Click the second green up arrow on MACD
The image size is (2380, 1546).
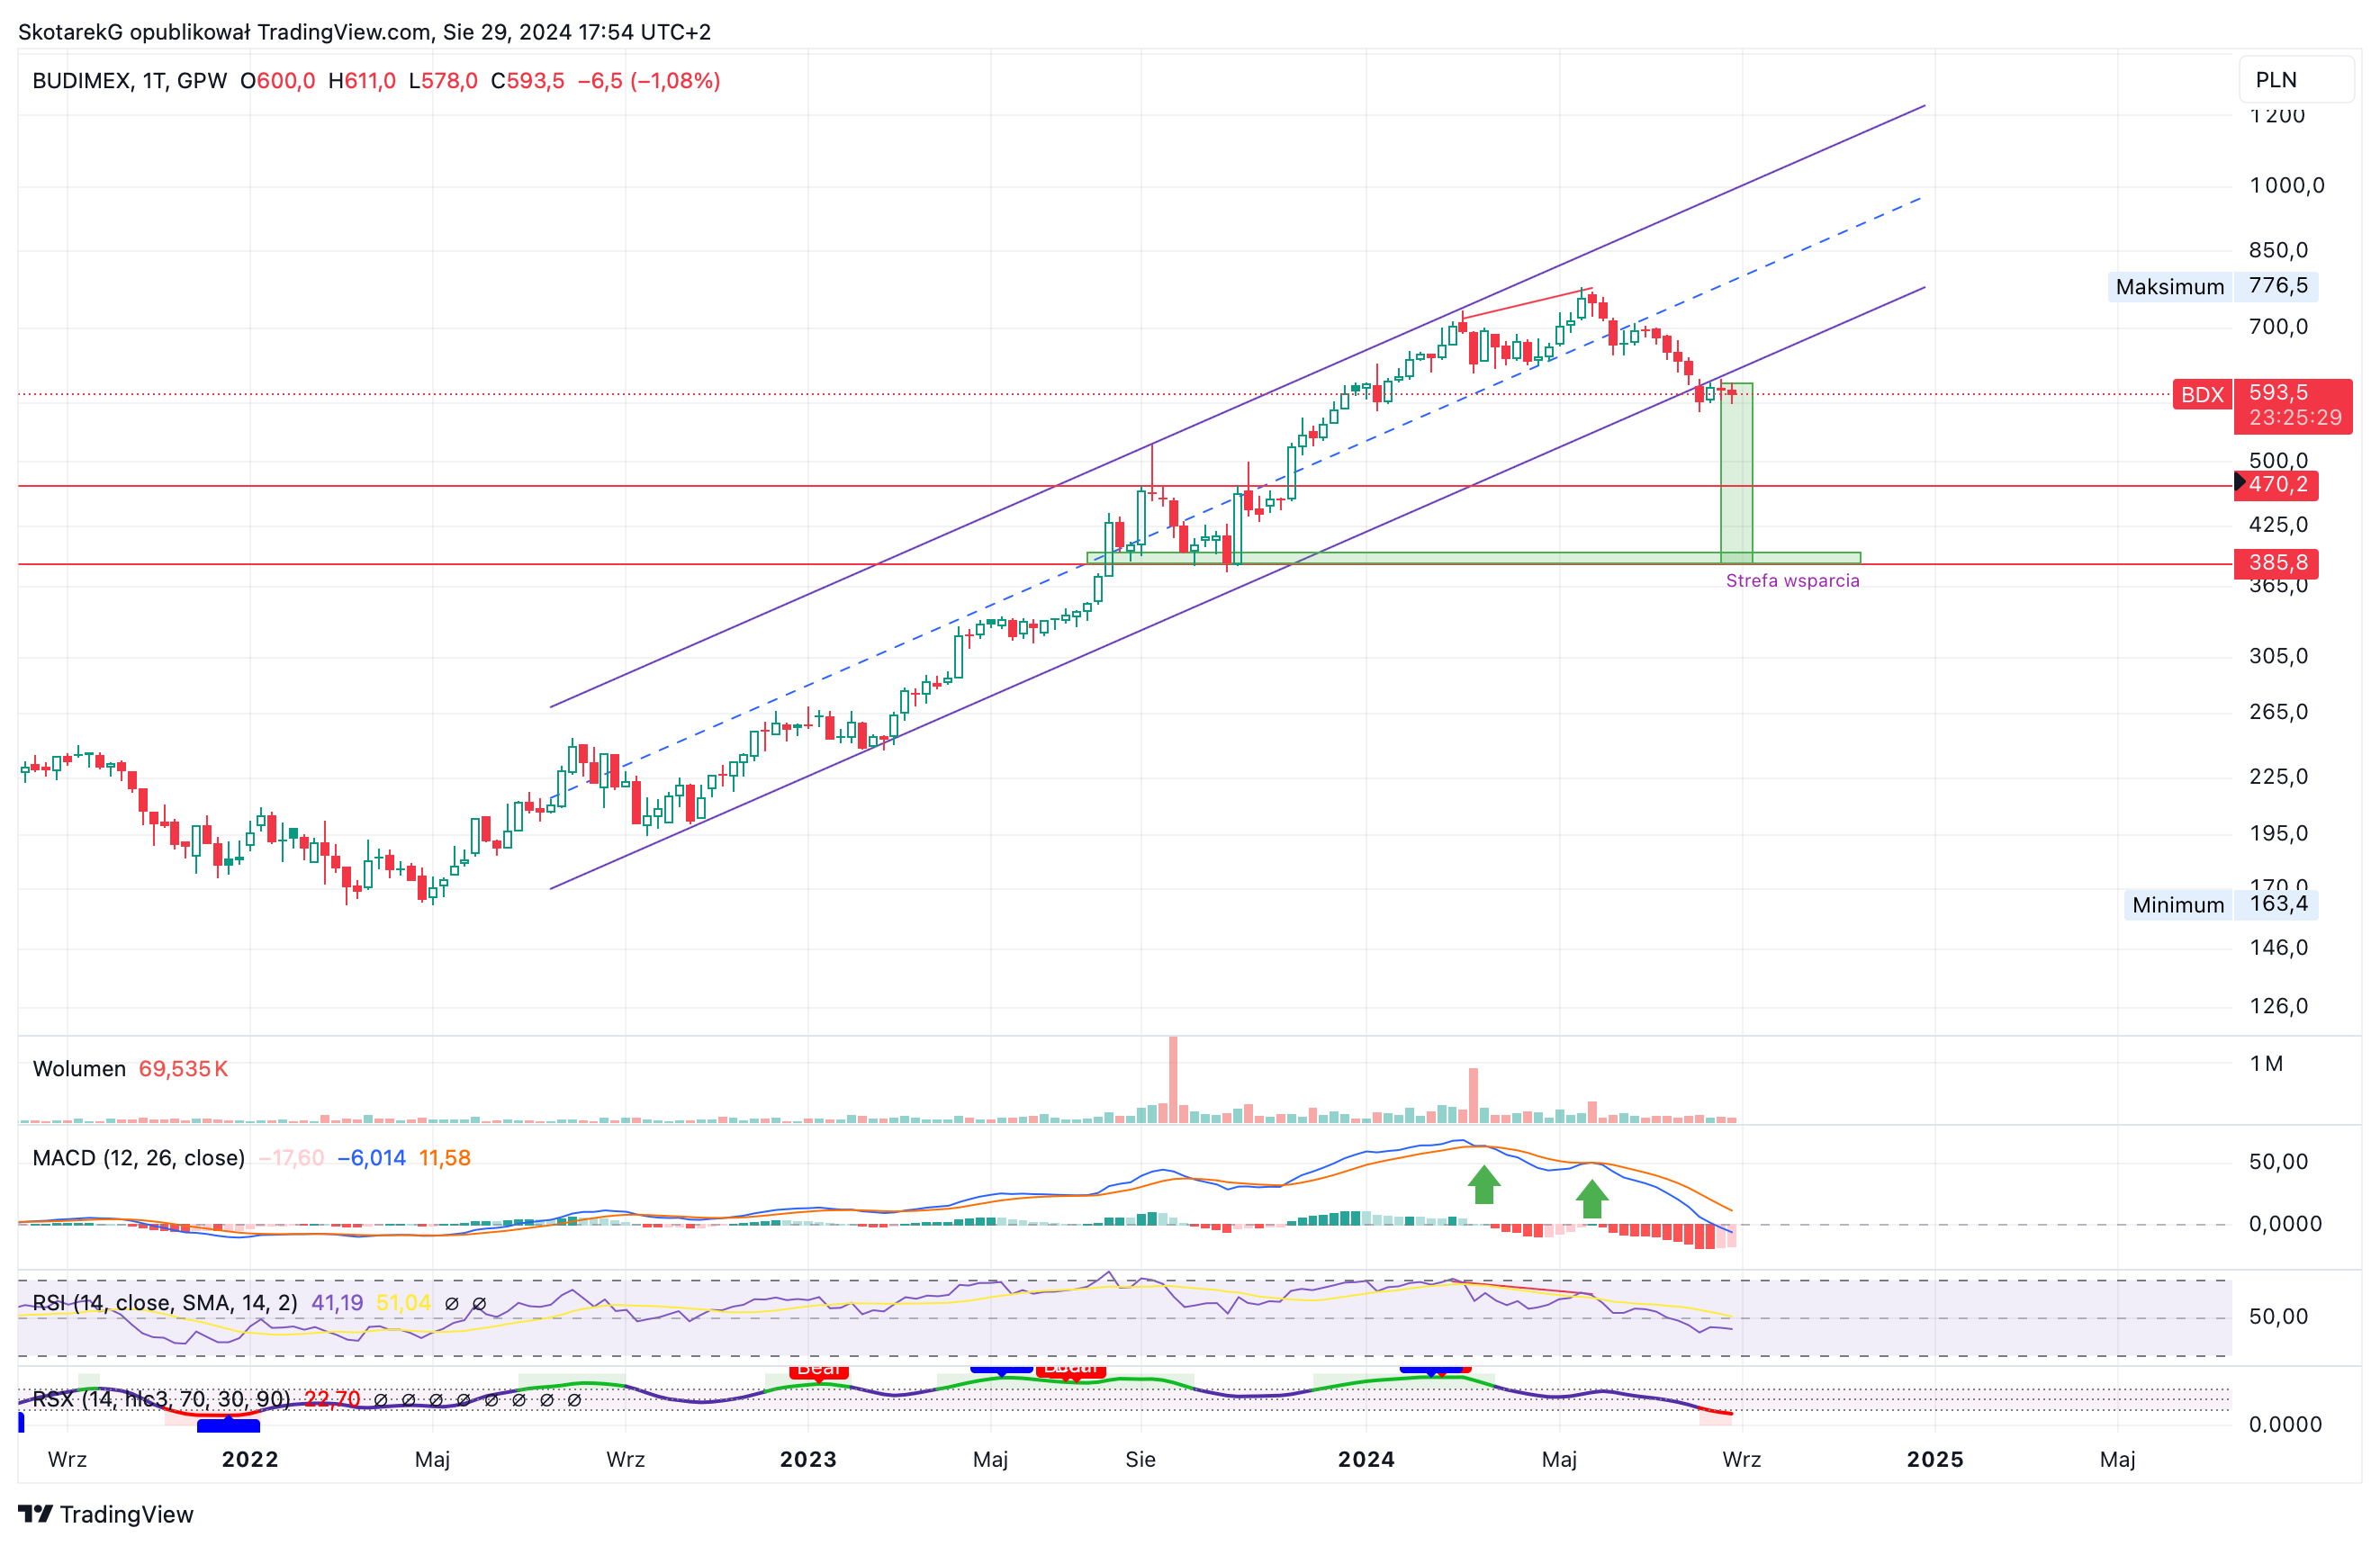pos(1592,1199)
